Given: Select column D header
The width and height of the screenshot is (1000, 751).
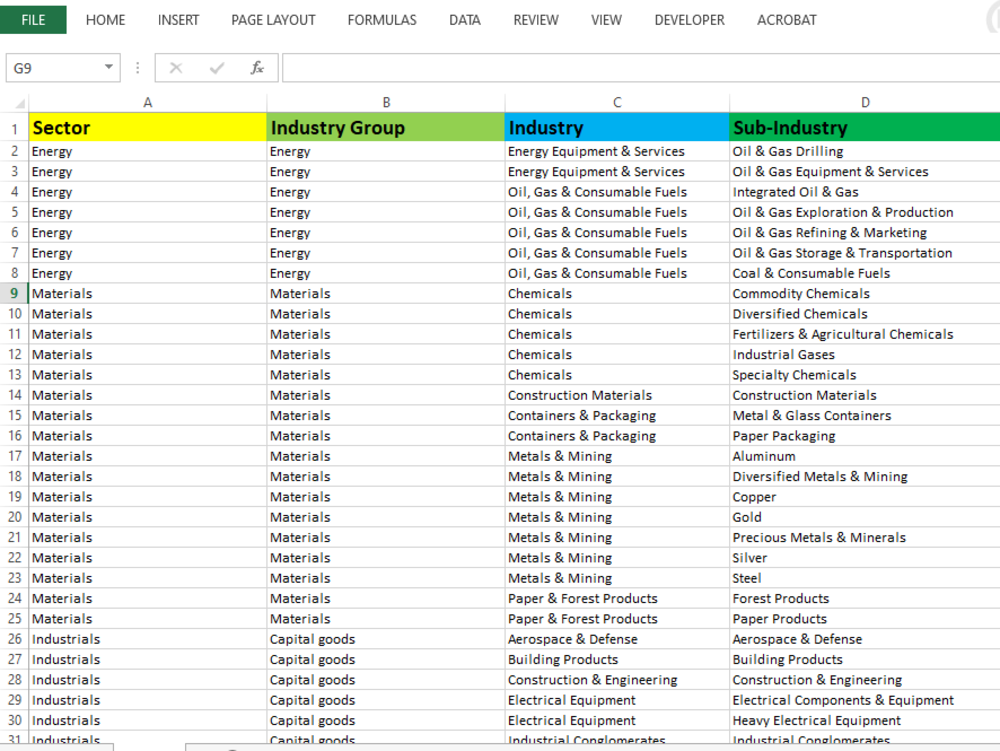Looking at the screenshot, I should point(865,102).
